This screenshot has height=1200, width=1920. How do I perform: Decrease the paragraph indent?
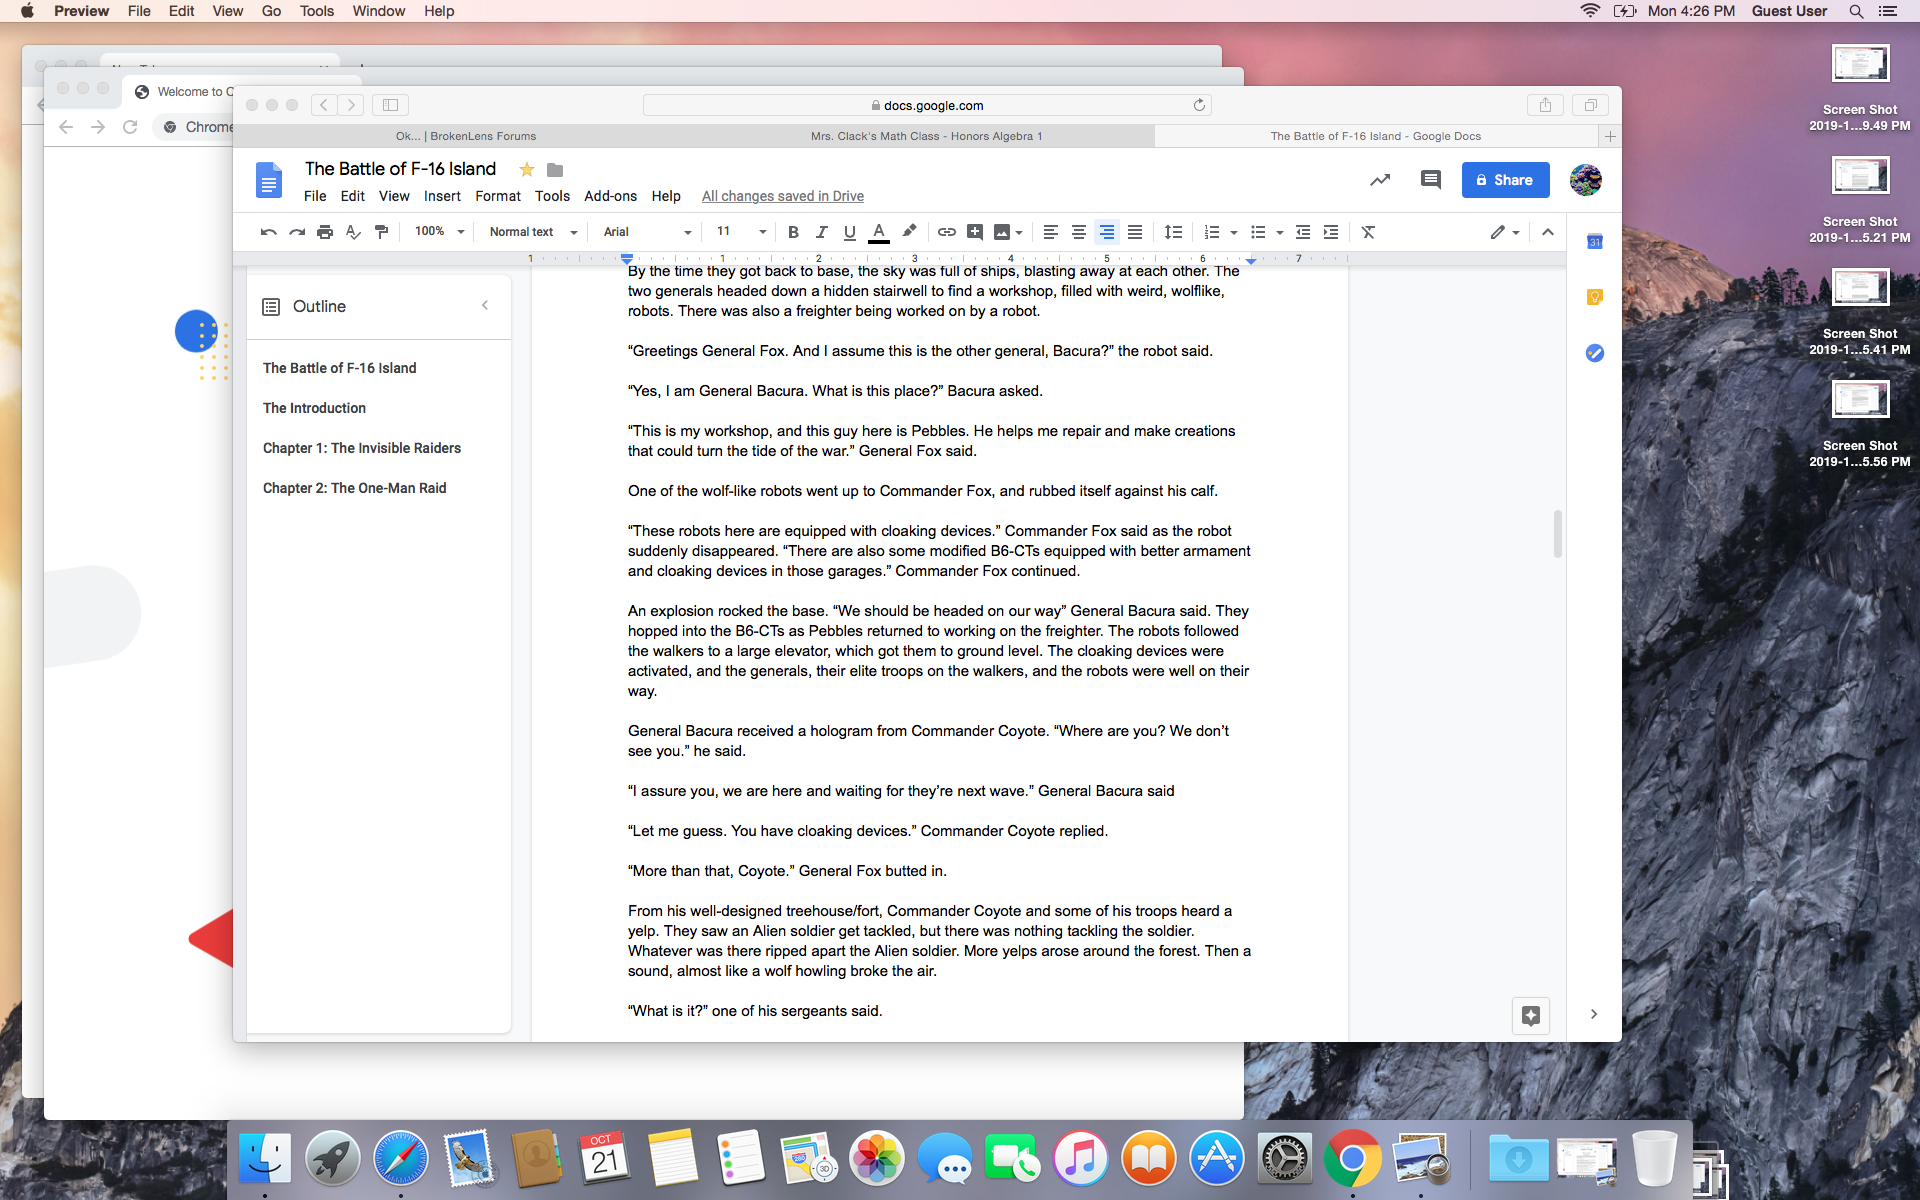1303,232
